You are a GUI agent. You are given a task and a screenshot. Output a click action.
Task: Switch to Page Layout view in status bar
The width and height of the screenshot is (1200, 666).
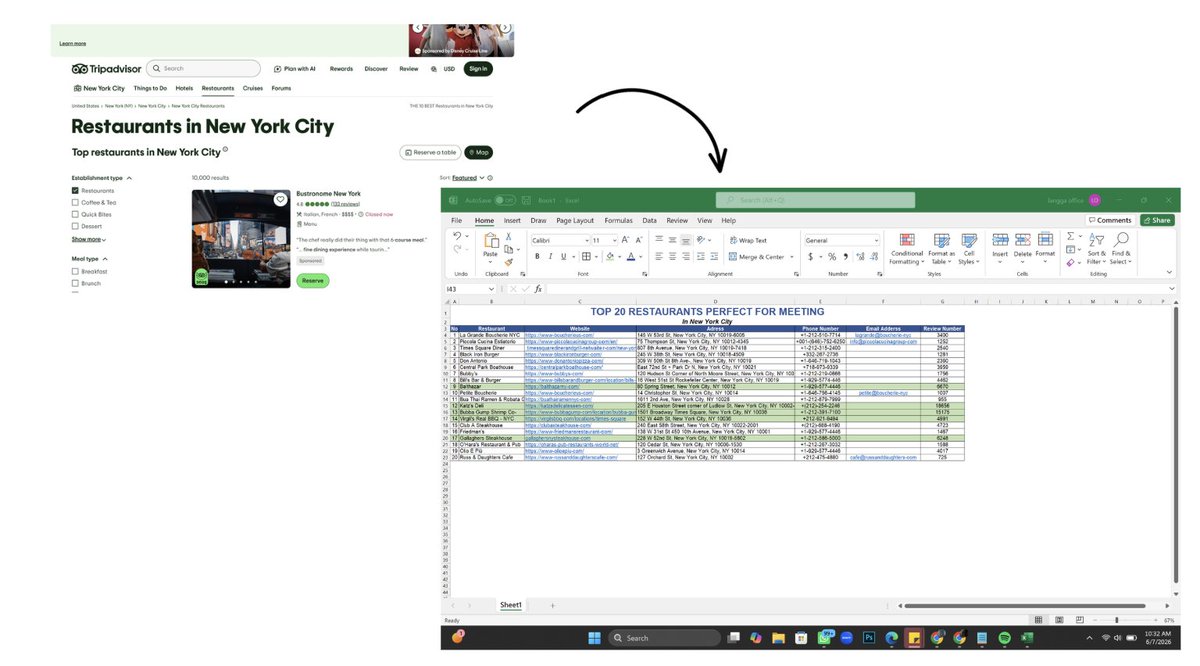1059,620
